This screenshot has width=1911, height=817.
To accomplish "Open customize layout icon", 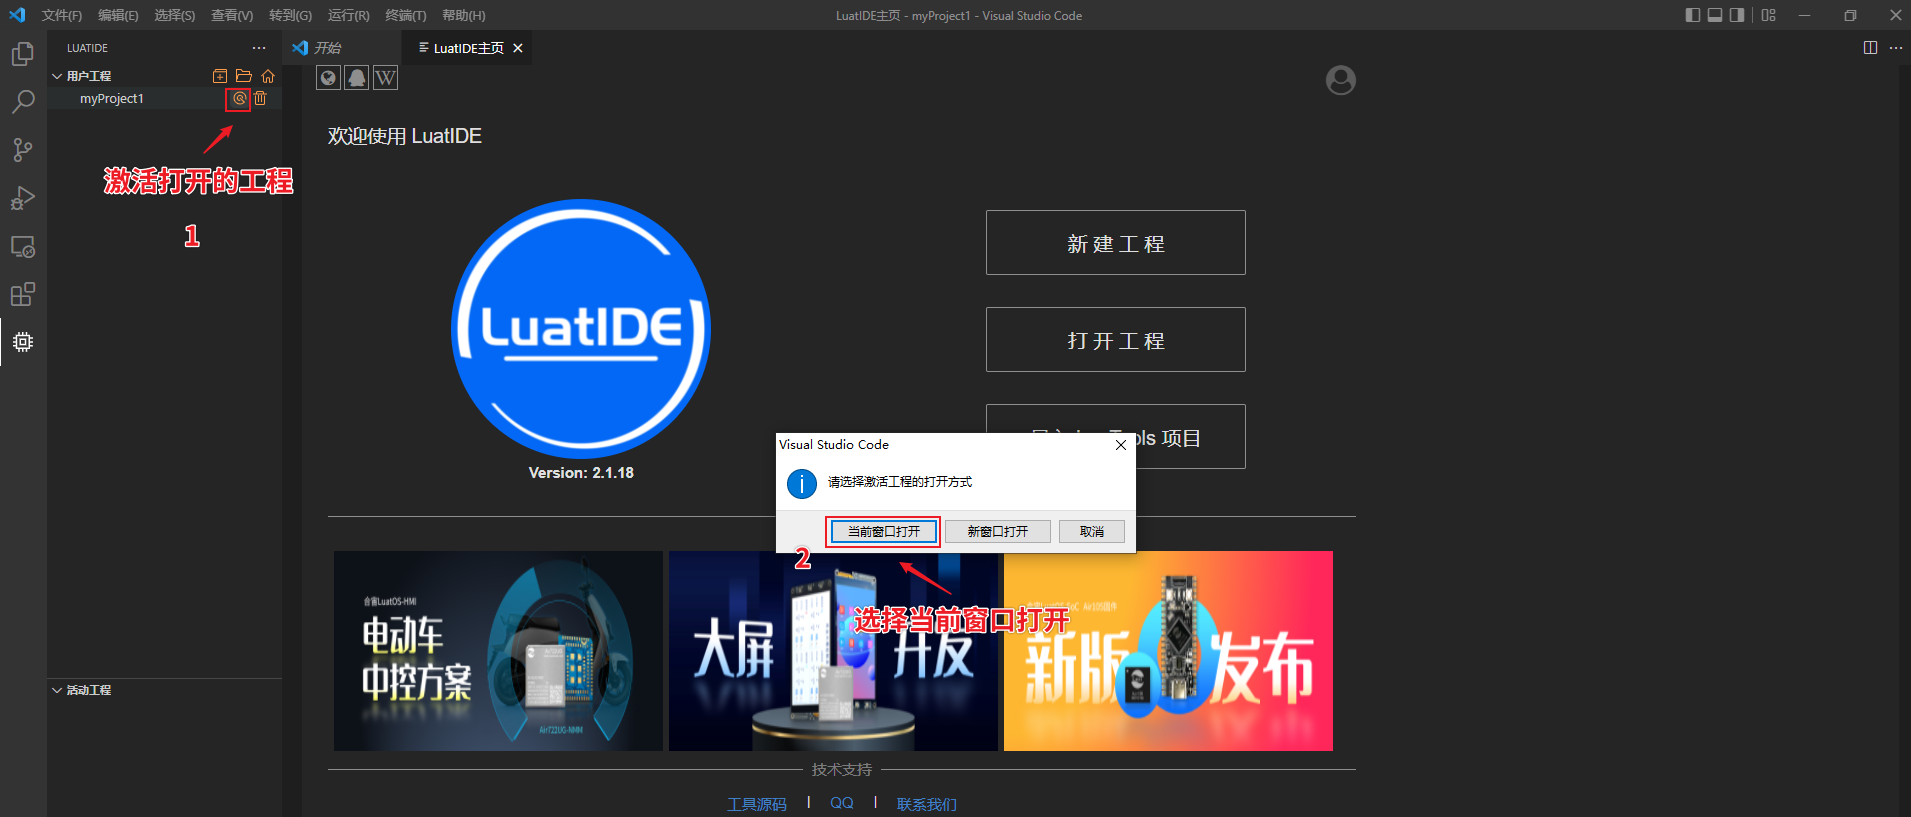I will point(1769,15).
